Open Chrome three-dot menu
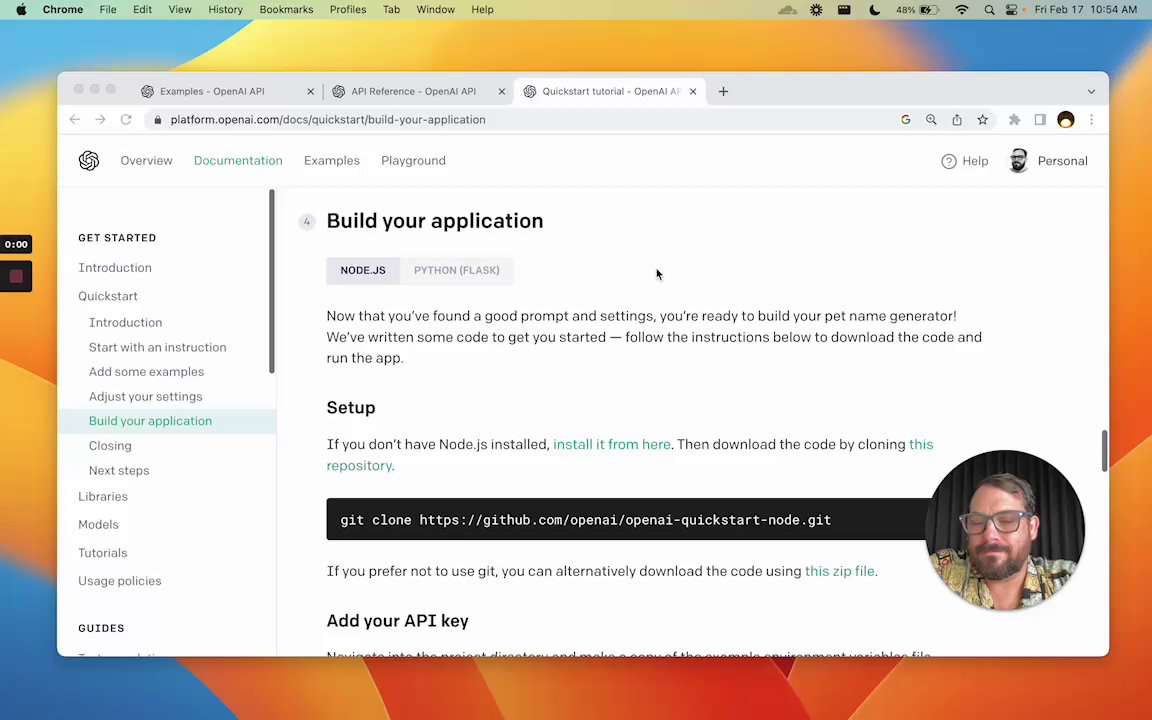 pos(1091,120)
